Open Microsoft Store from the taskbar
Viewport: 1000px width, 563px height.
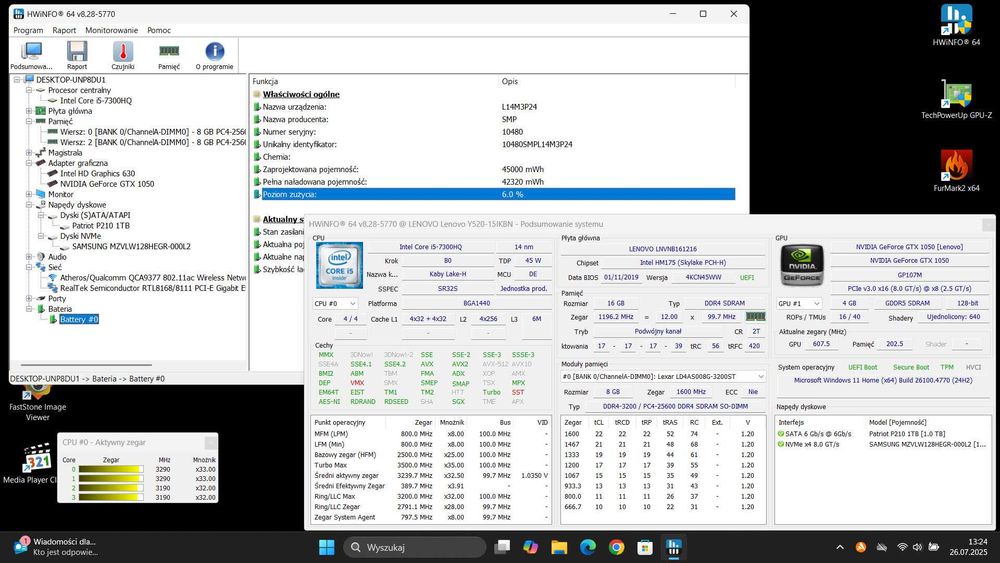(x=645, y=547)
